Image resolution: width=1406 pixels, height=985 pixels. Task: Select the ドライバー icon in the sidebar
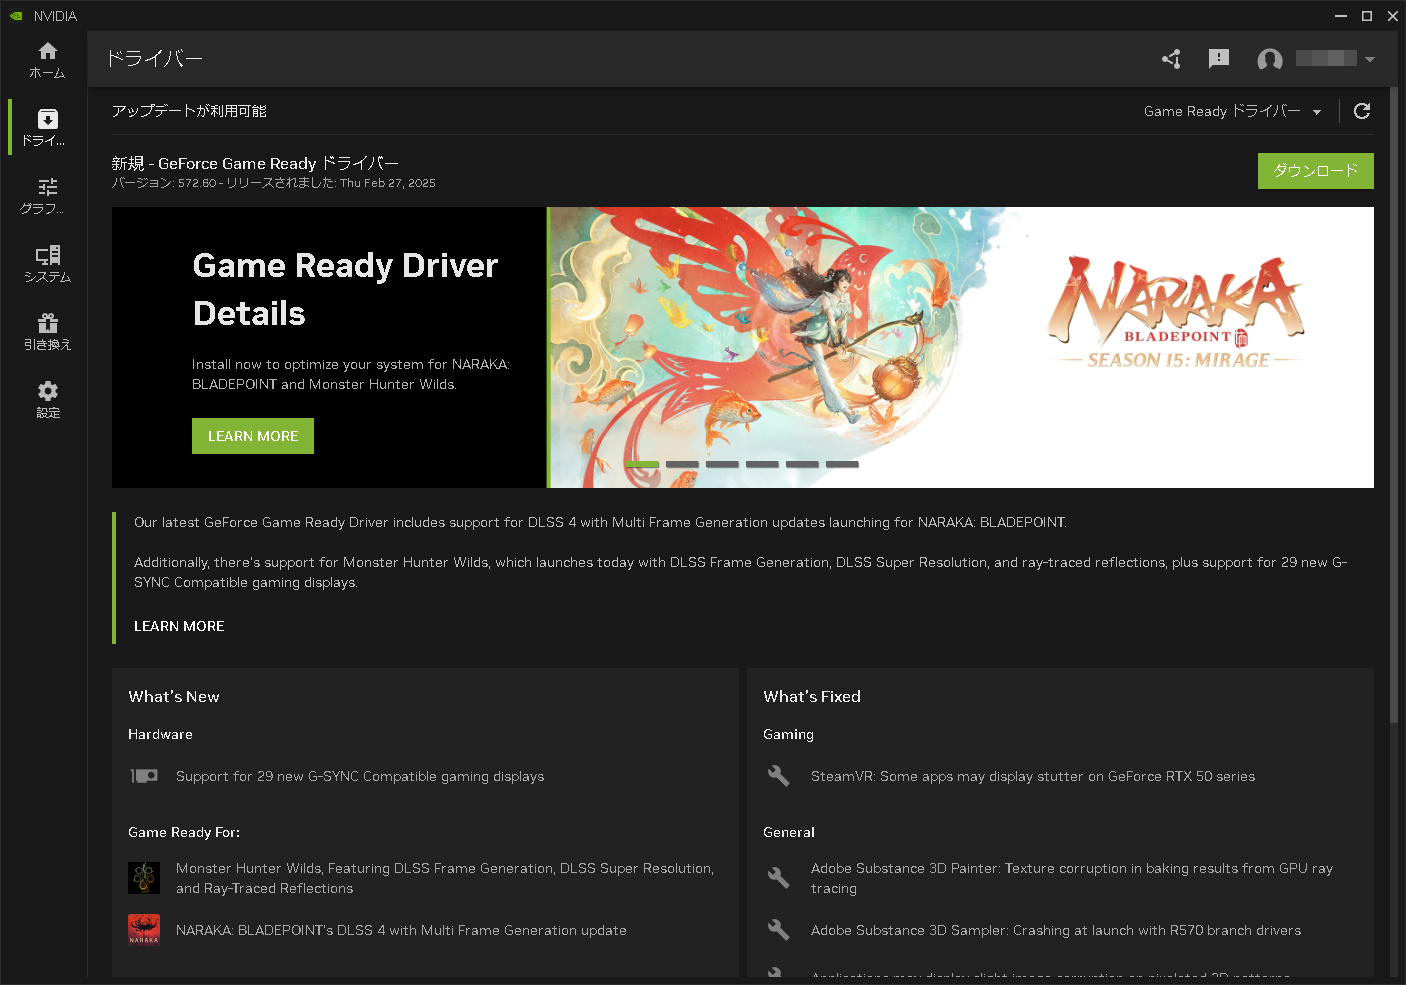47,126
